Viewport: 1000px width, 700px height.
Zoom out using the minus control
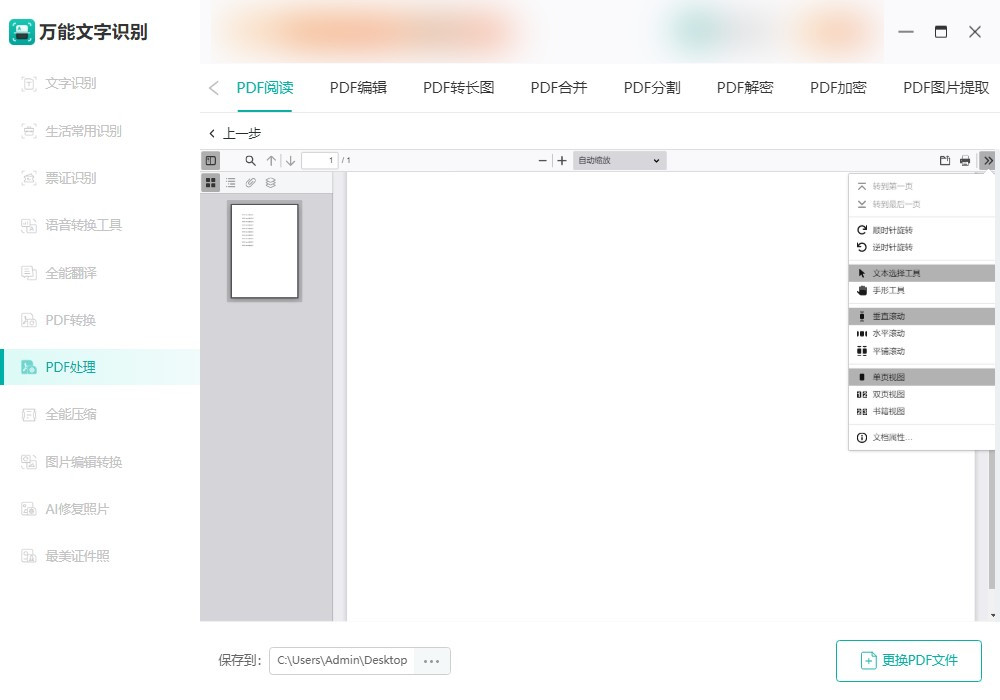tap(542, 160)
